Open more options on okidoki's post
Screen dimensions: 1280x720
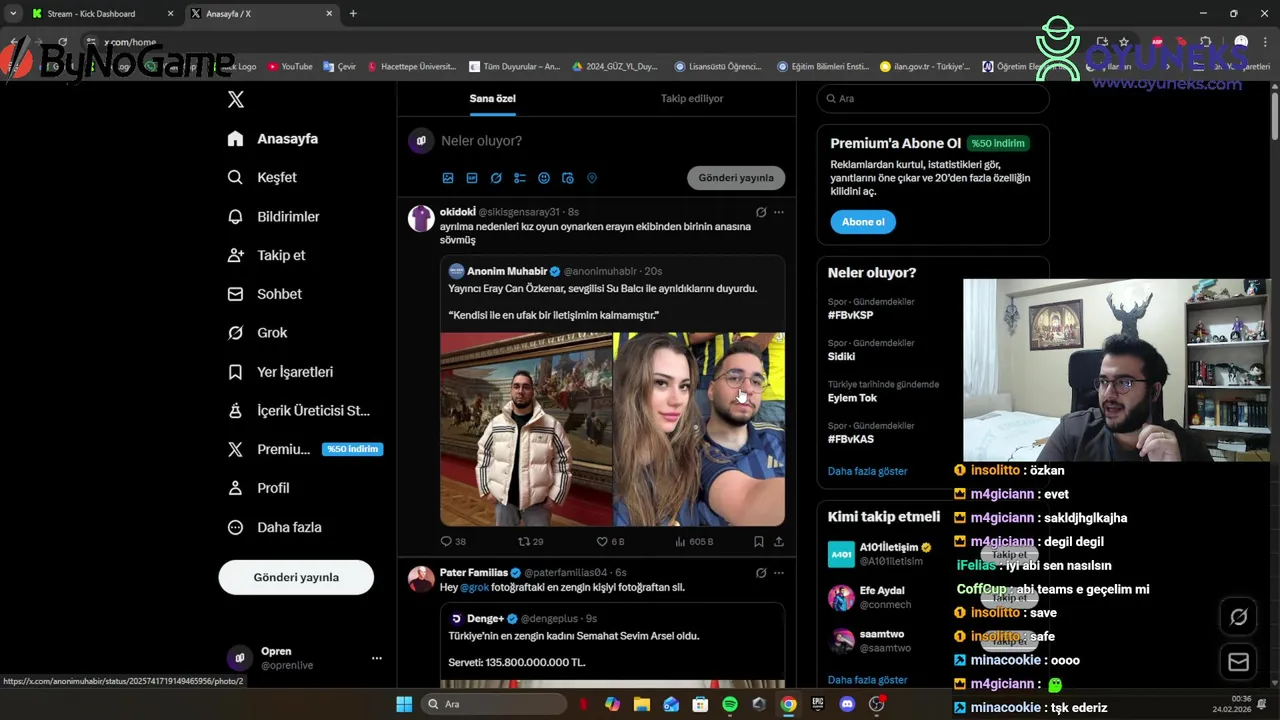(x=779, y=212)
